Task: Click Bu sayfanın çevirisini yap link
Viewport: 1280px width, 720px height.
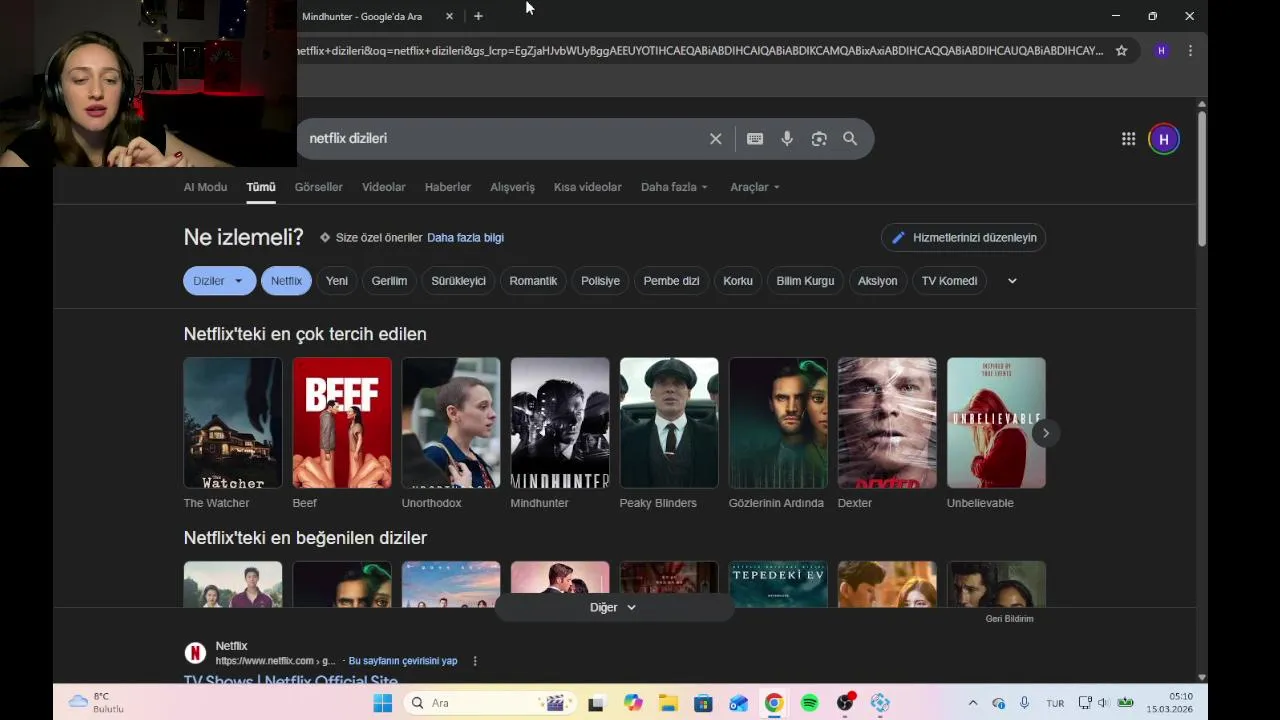Action: [403, 661]
